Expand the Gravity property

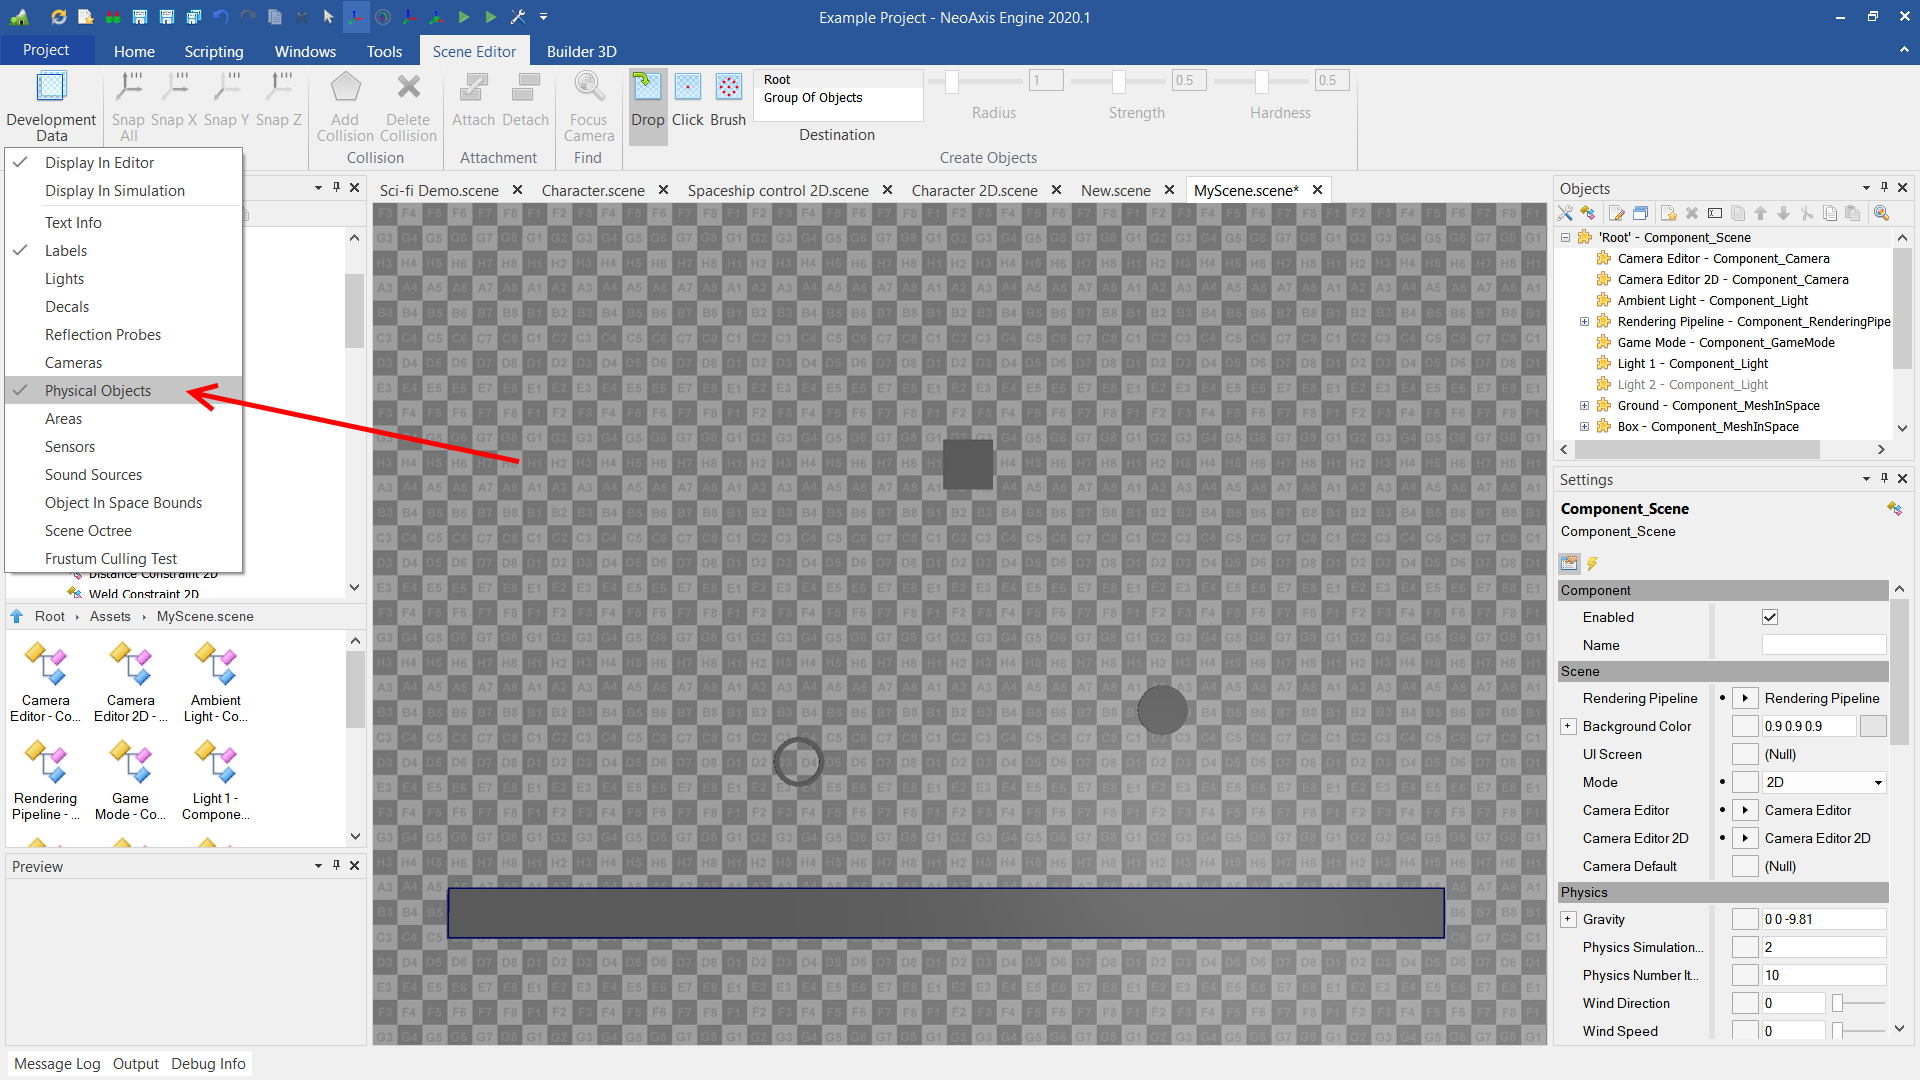(1568, 920)
